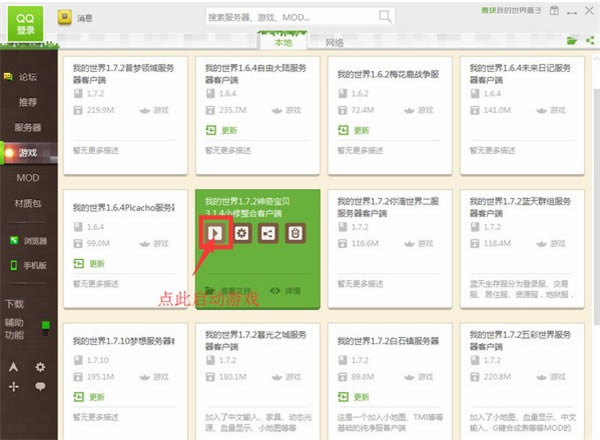Click 更新 on 1.6.2梅花鹿战争 card
The height and width of the screenshot is (440, 600).
coord(353,130)
